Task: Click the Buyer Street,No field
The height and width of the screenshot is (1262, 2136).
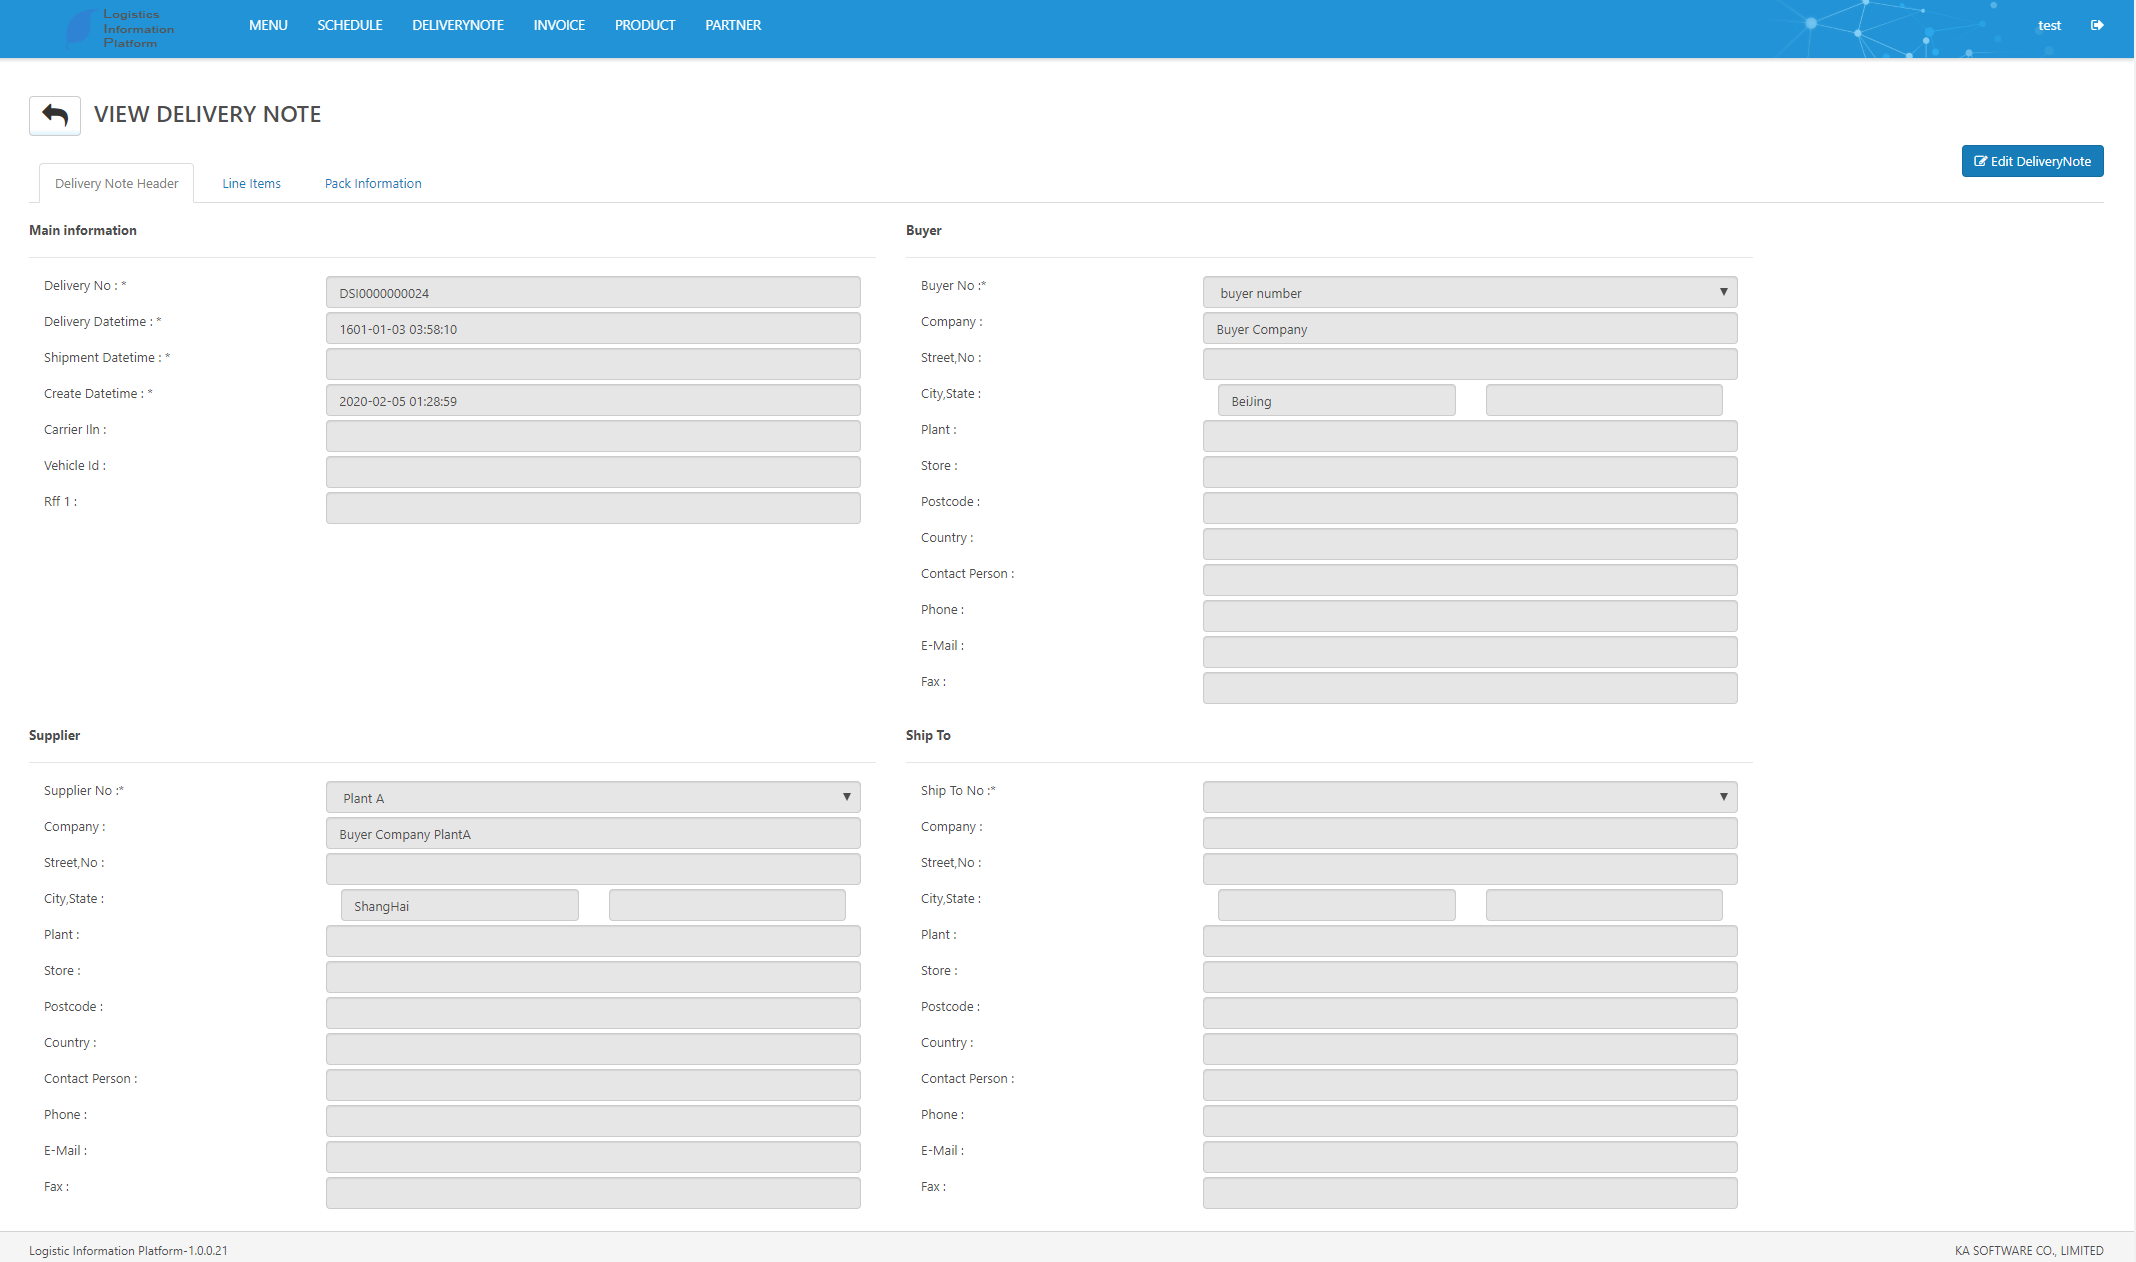Action: [x=1470, y=364]
